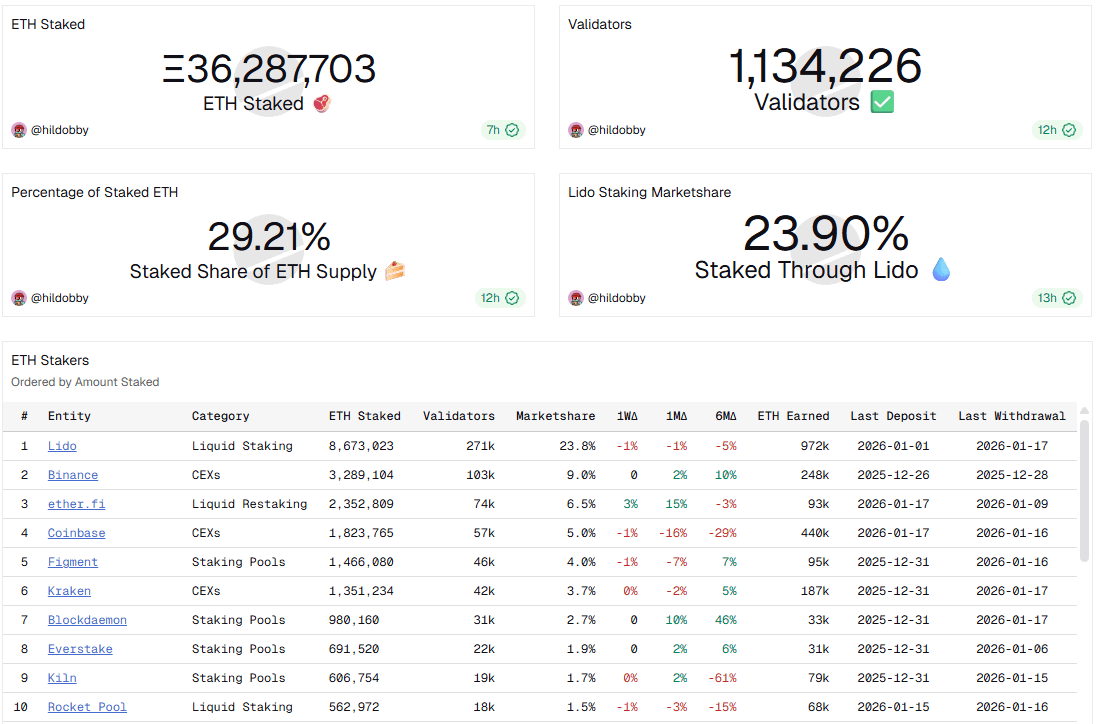Click the ETH Stakers table vertical scrollbar
The image size is (1098, 724).
pyautogui.click(x=1084, y=490)
